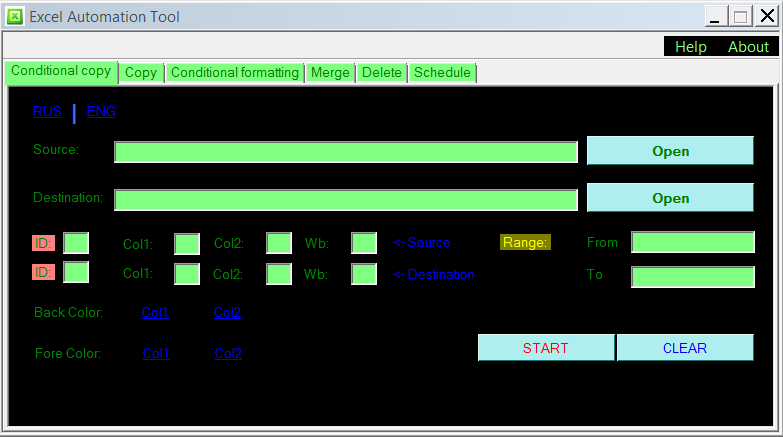The width and height of the screenshot is (783, 437).
Task: Click the Source row Col2 field
Action: (279, 243)
